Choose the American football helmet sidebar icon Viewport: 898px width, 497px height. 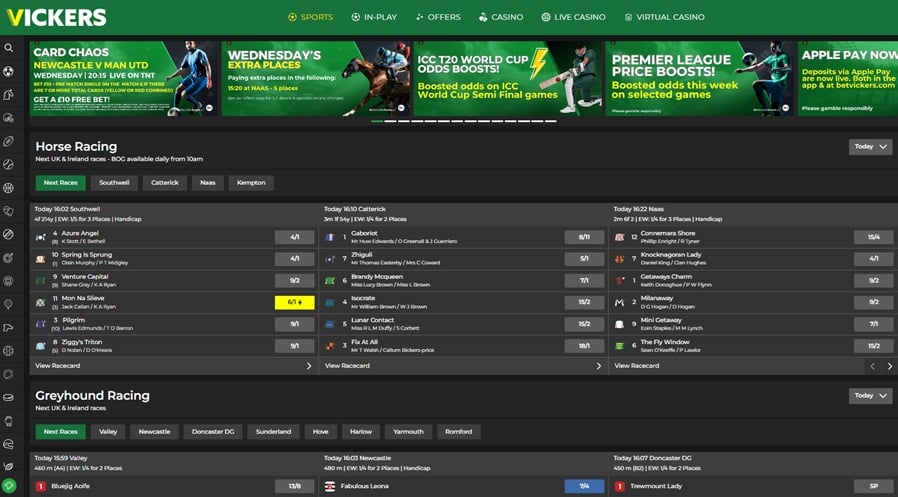click(x=9, y=118)
